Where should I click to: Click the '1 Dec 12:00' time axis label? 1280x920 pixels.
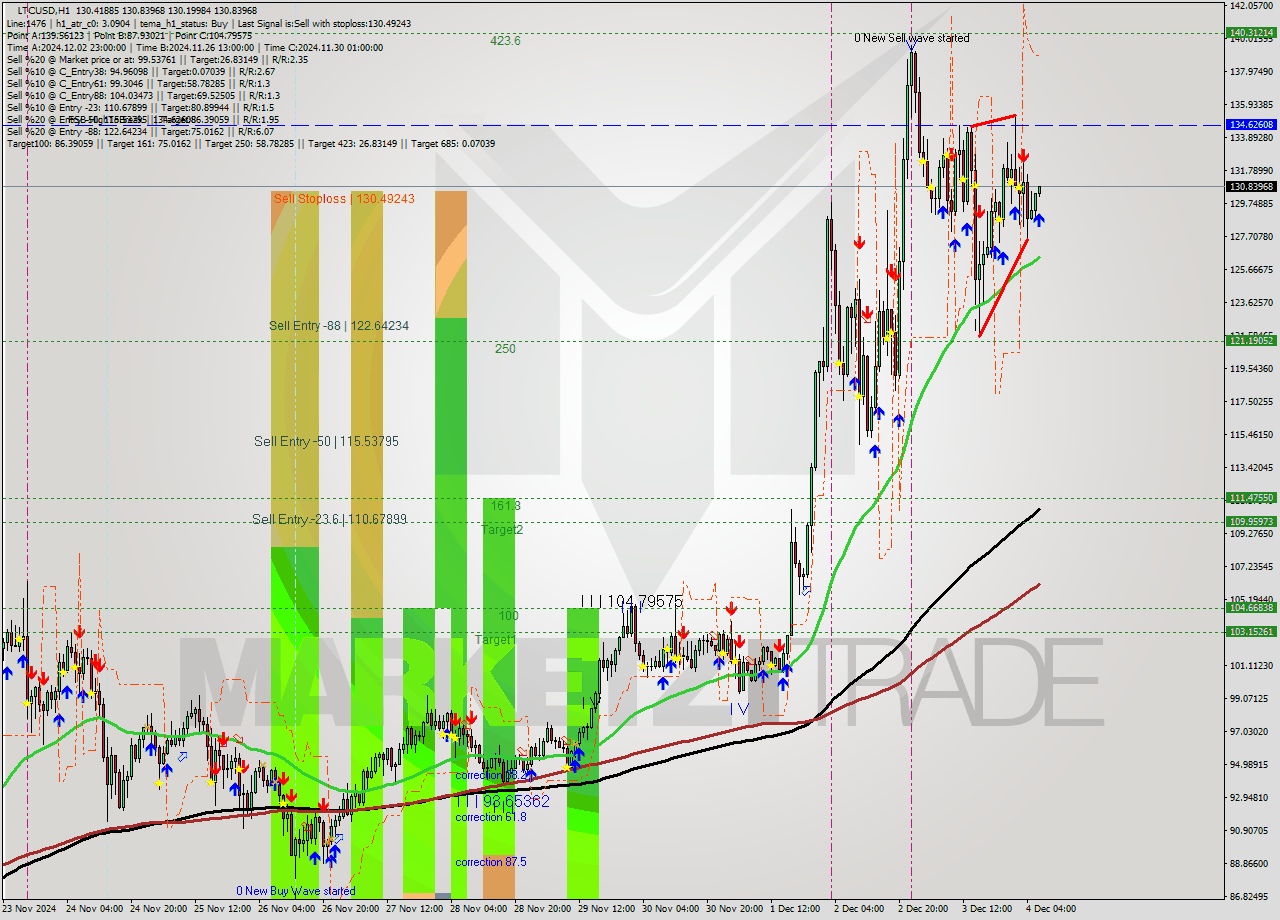[795, 910]
